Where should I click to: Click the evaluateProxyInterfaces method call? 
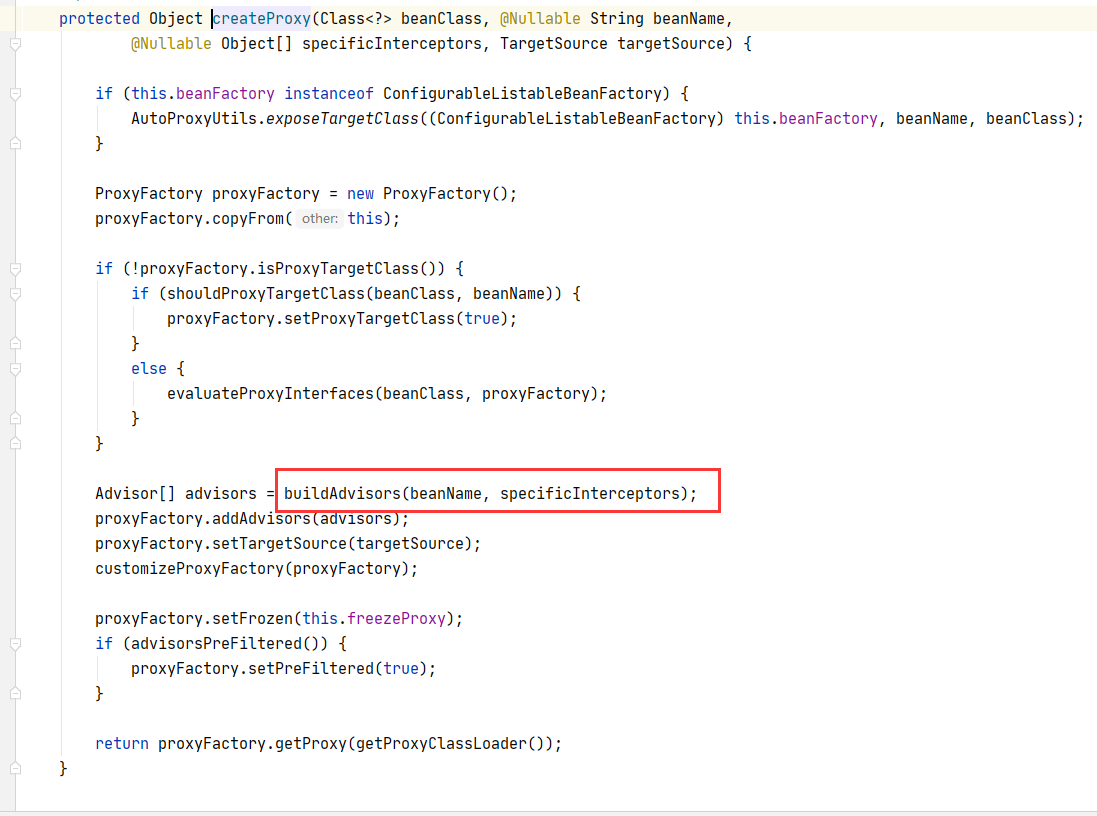tap(270, 393)
